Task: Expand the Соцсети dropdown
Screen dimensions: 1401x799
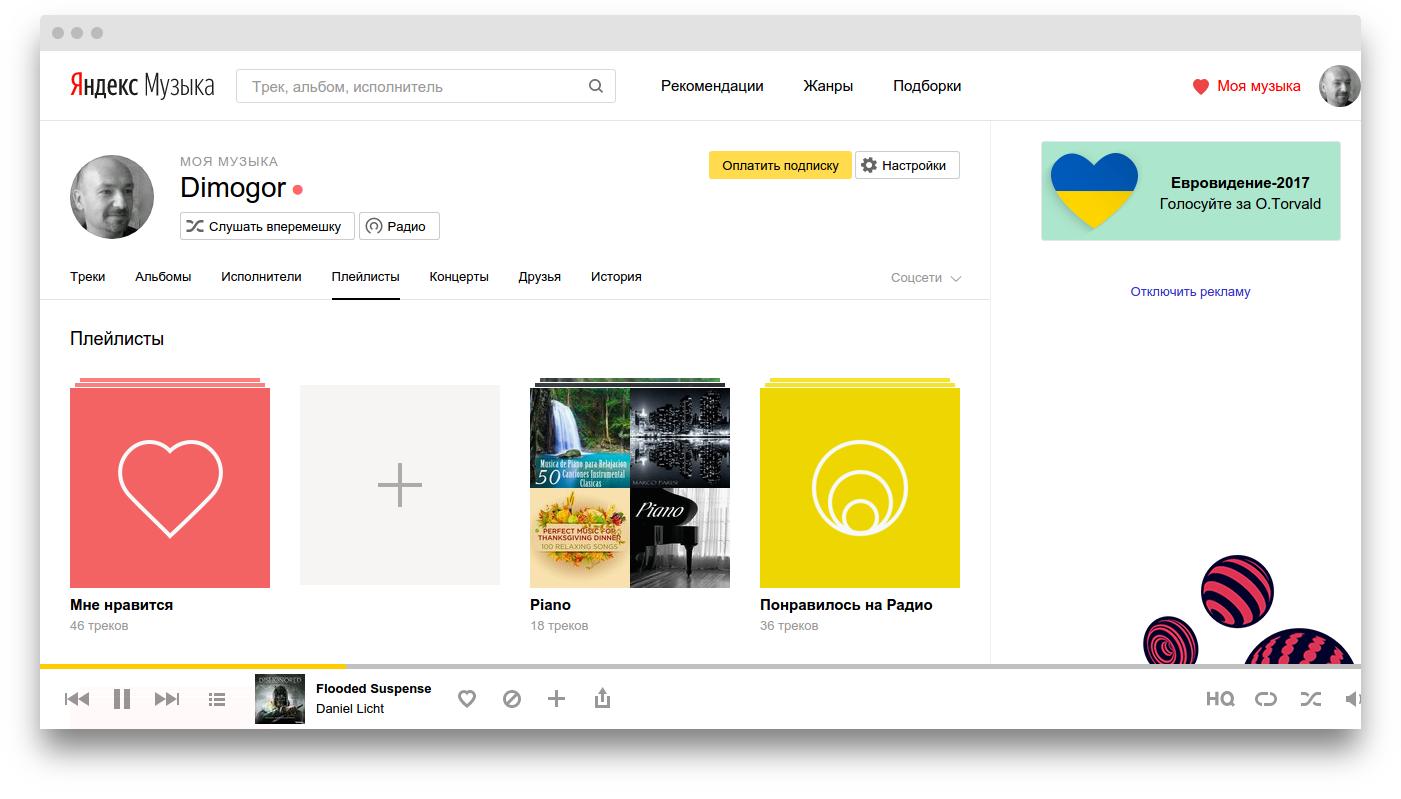Action: pyautogui.click(x=925, y=278)
